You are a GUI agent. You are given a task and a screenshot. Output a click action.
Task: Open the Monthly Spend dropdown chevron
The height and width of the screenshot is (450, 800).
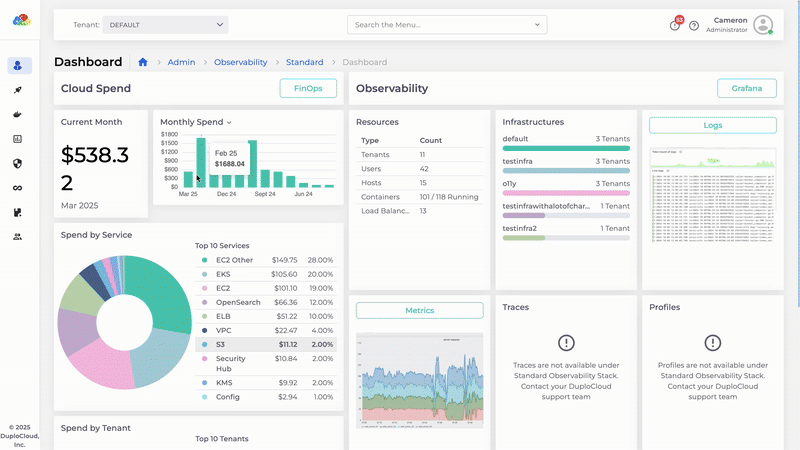pos(229,122)
